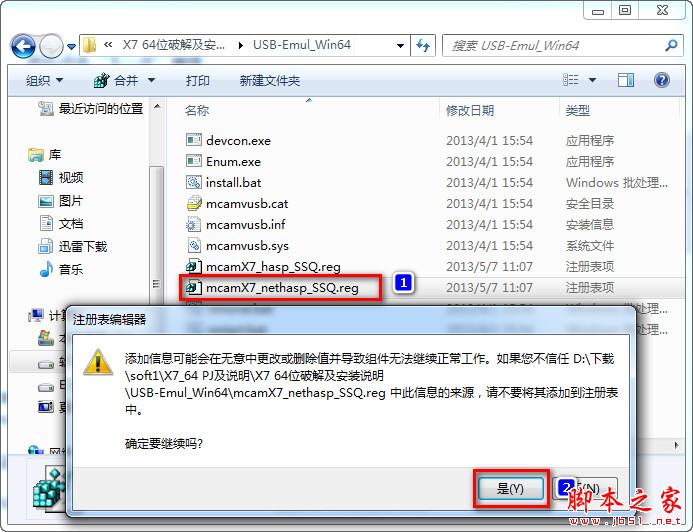Click the 视频 library film icon
The width and height of the screenshot is (693, 532).
[x=46, y=177]
